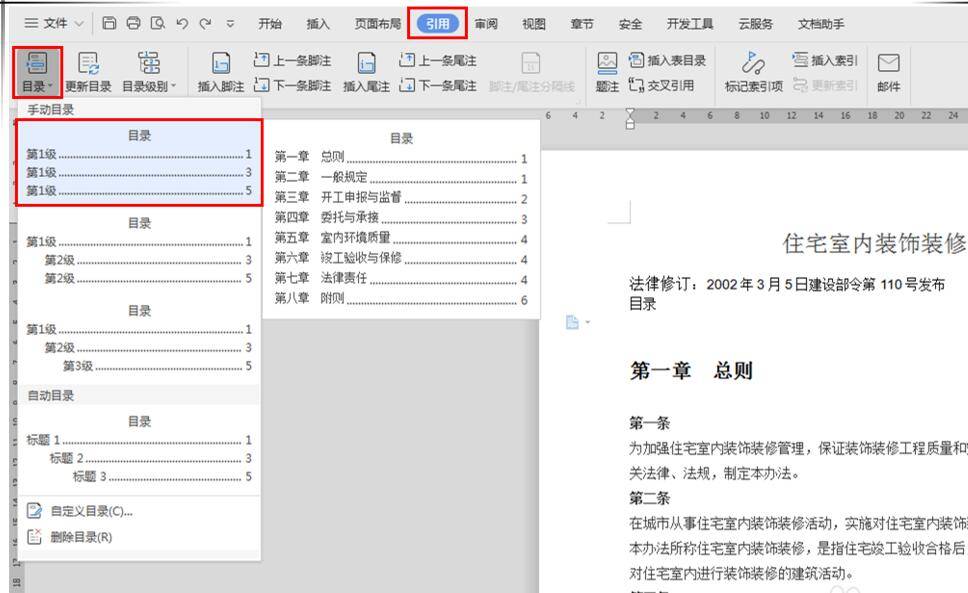This screenshot has height=593, width=968.
Task: Switch to the Review (审阅) tab
Action: (486, 23)
